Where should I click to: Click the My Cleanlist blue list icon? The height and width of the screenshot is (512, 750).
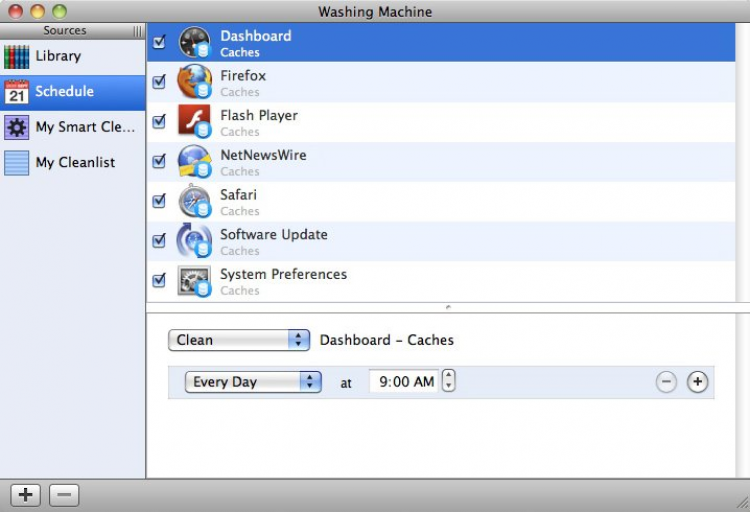click(x=17, y=163)
